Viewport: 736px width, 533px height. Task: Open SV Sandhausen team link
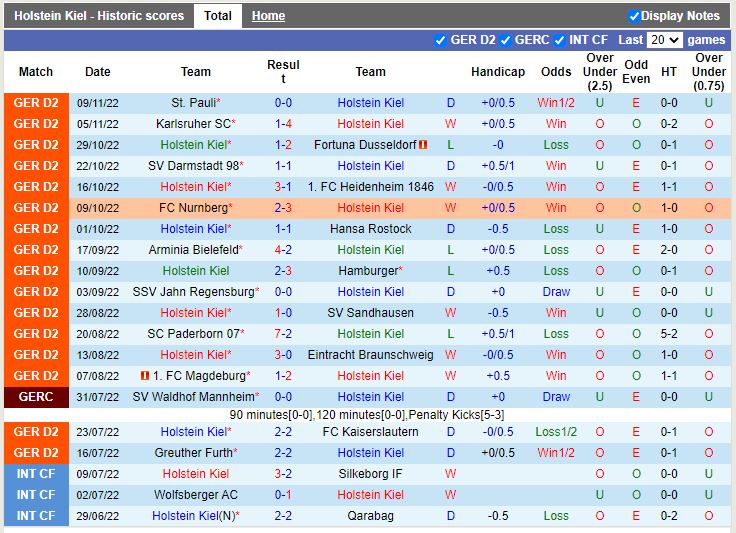[x=370, y=312]
